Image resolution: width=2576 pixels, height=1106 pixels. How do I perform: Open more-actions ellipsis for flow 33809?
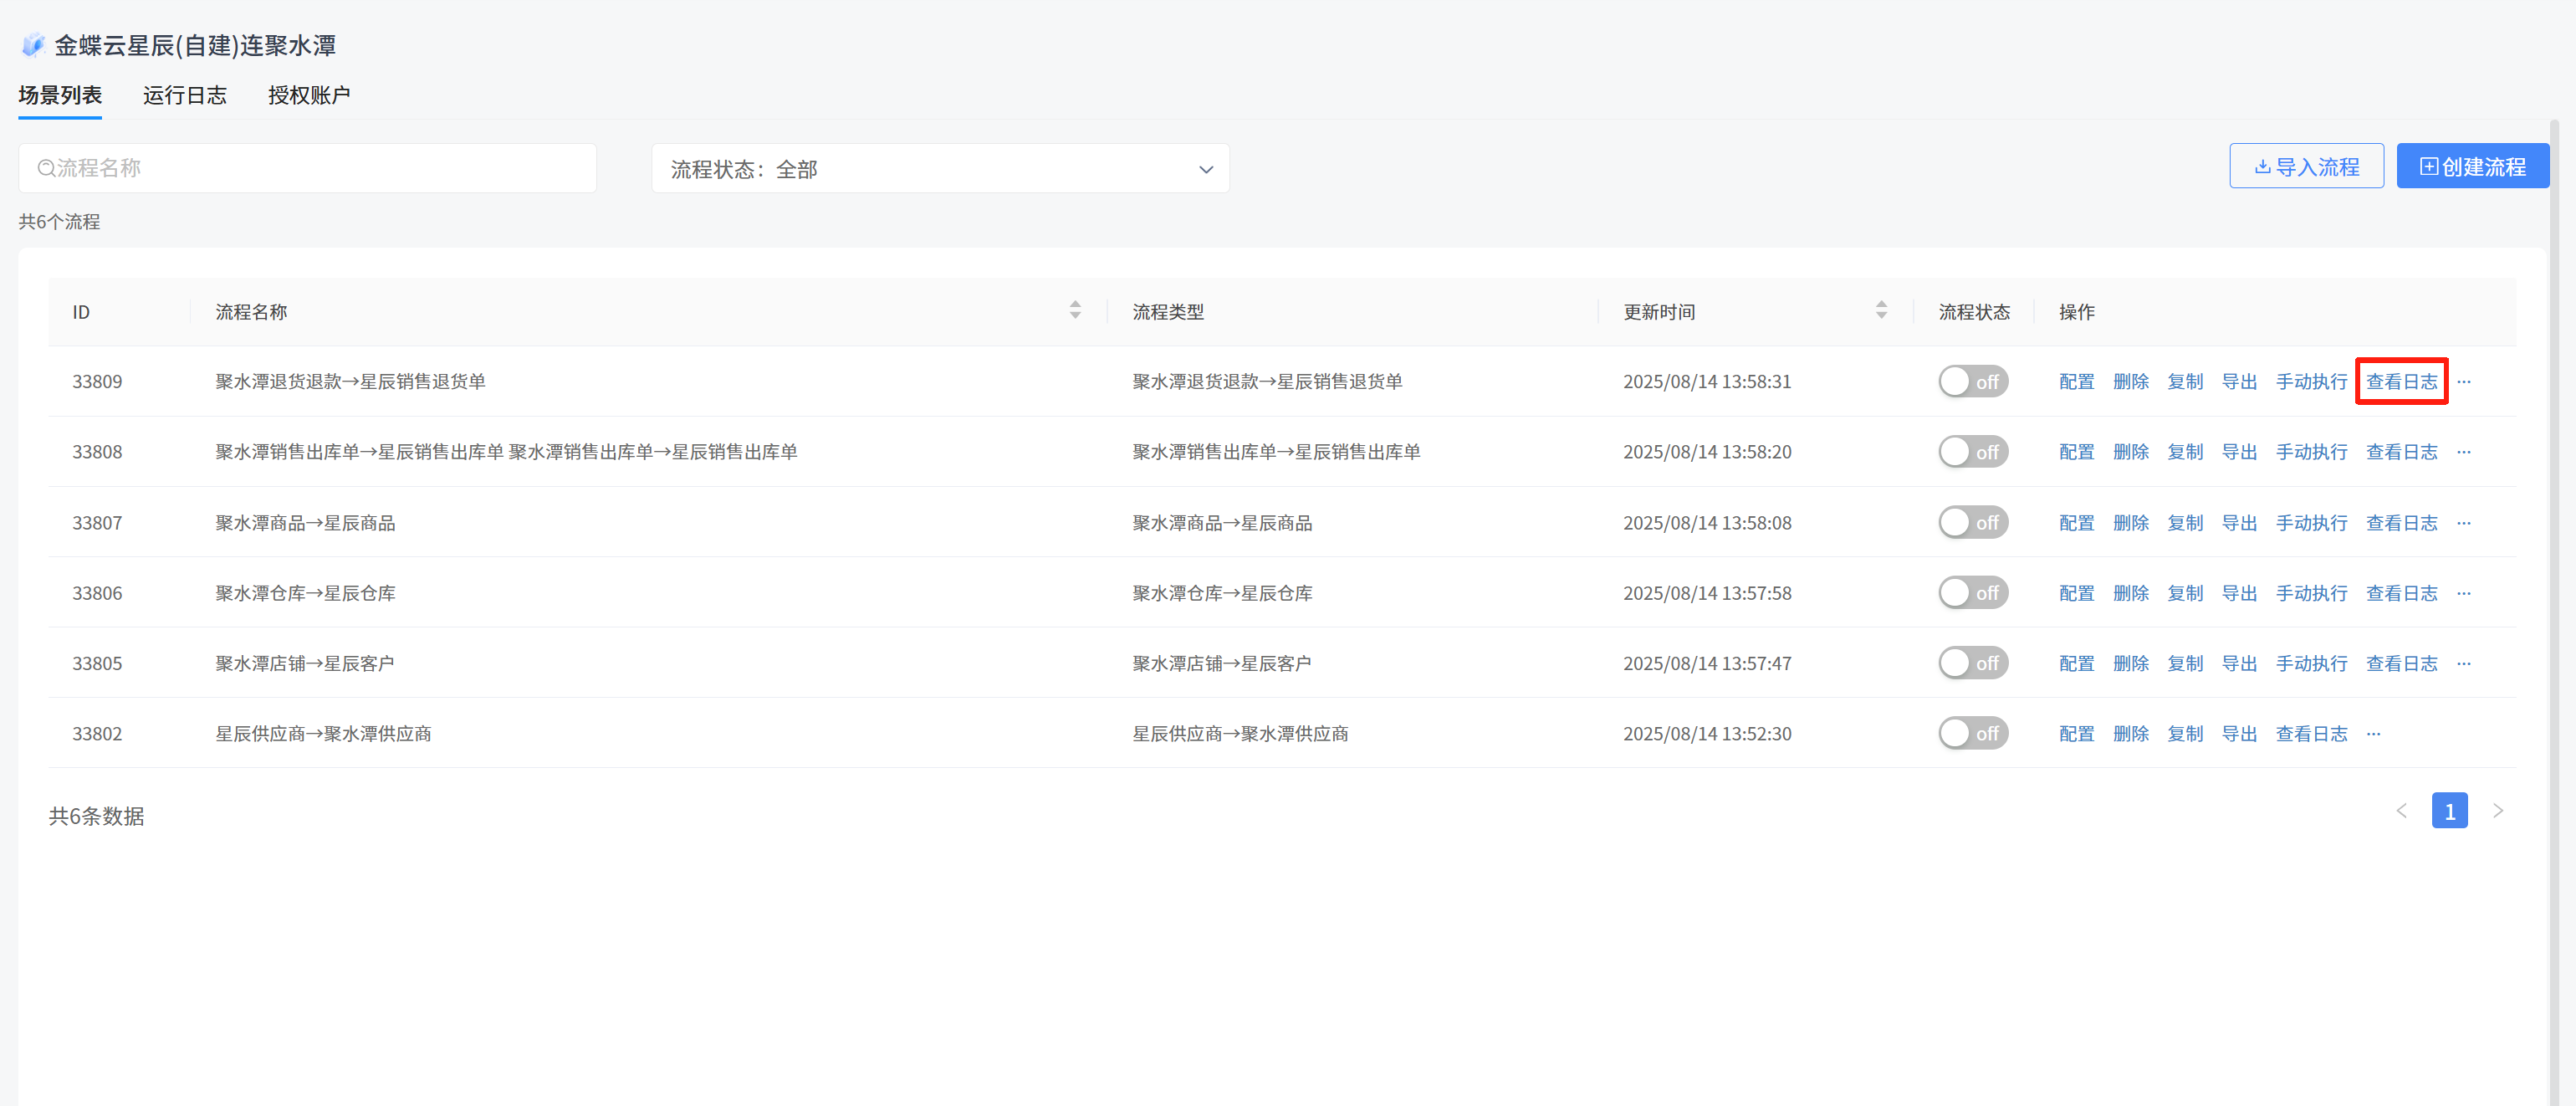point(2464,382)
